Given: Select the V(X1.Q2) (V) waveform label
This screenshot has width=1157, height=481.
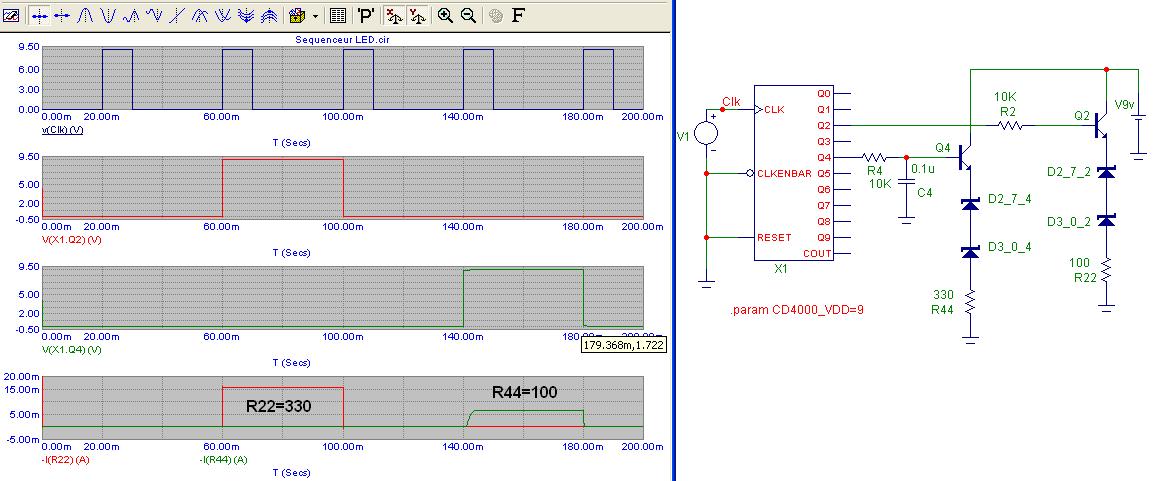Looking at the screenshot, I should (72, 240).
